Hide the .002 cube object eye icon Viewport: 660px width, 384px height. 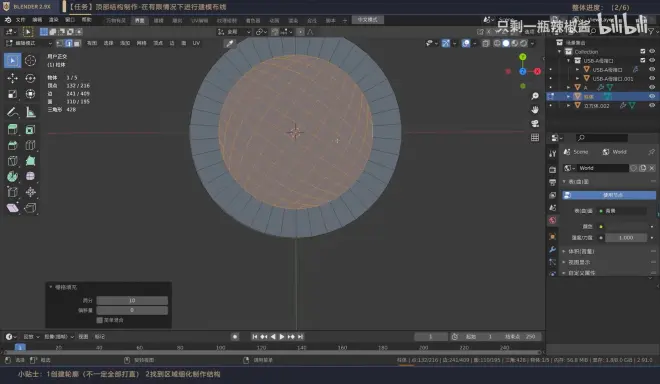click(652, 106)
